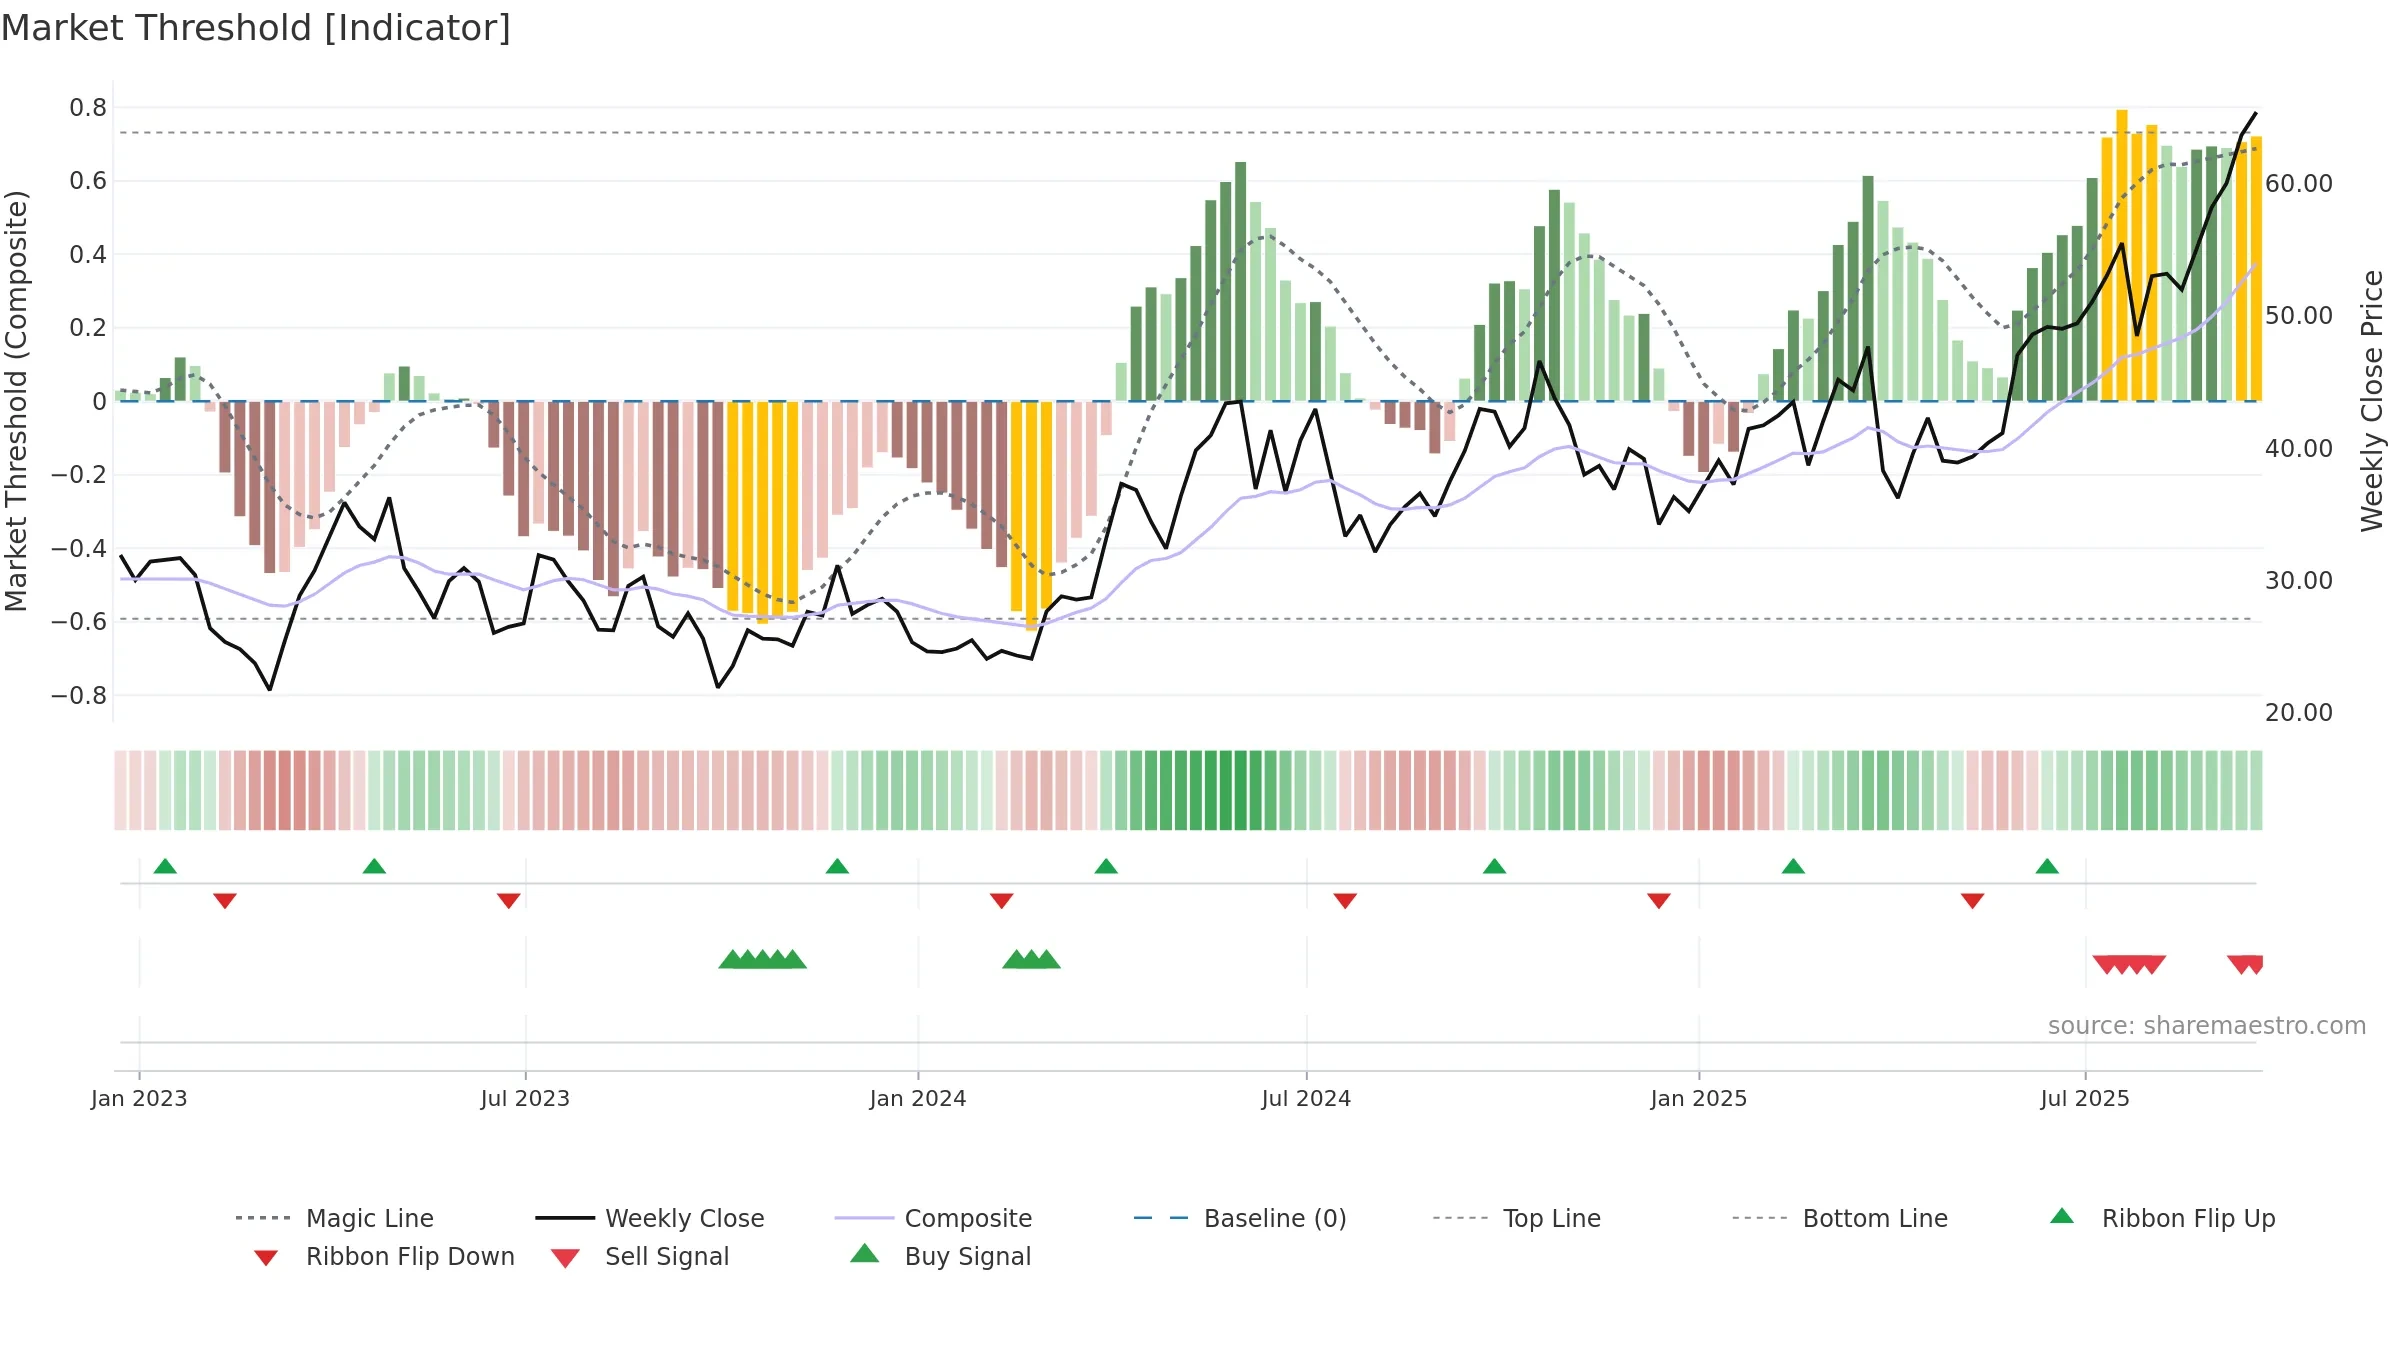Click the 0.2 tick on the left axis

(88, 328)
